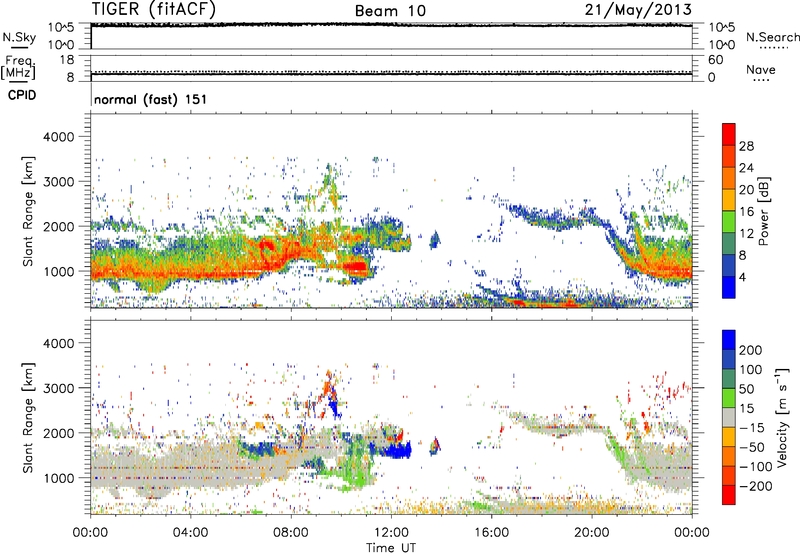800x554 pixels.
Task: Click the "2000" tick in power panel
Action: (58, 226)
